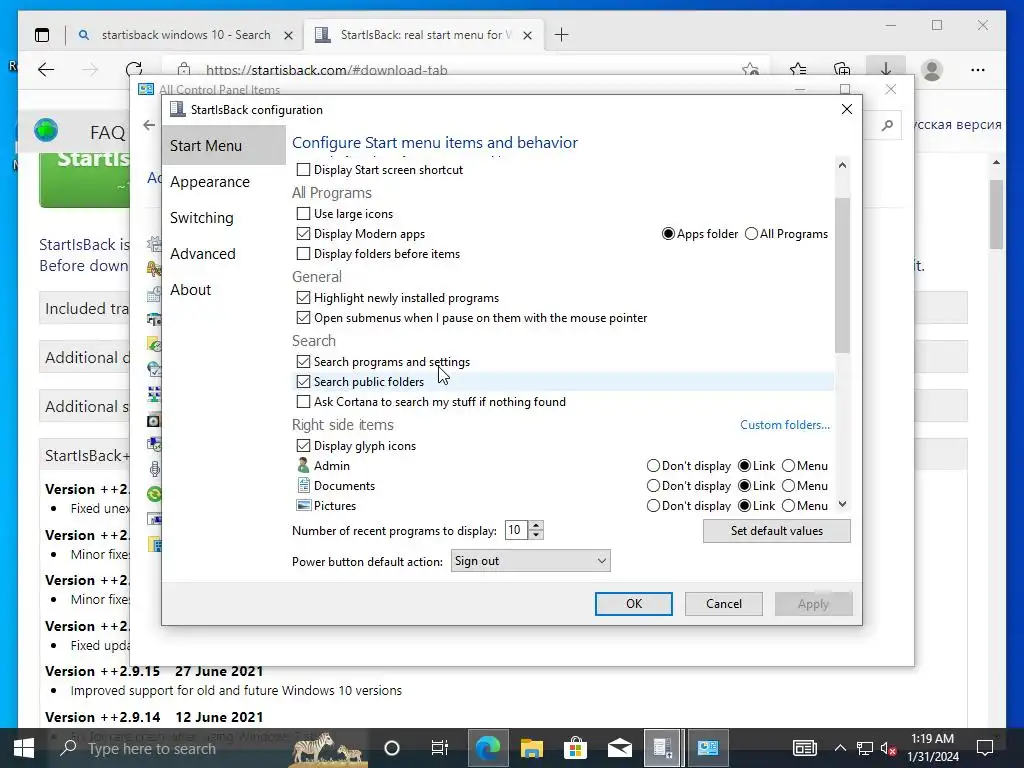
Task: Open the Control Panel taskbar item
Action: [x=707, y=748]
